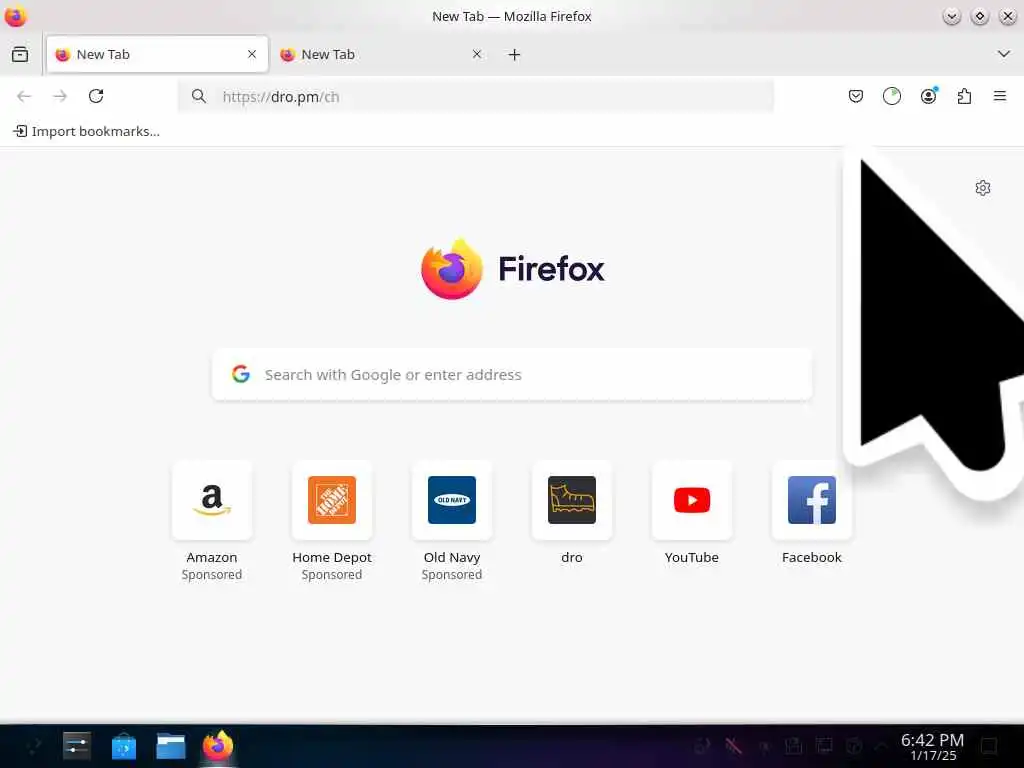This screenshot has width=1024, height=768.
Task: Open the clock showing 6:42 PM
Action: 933,746
